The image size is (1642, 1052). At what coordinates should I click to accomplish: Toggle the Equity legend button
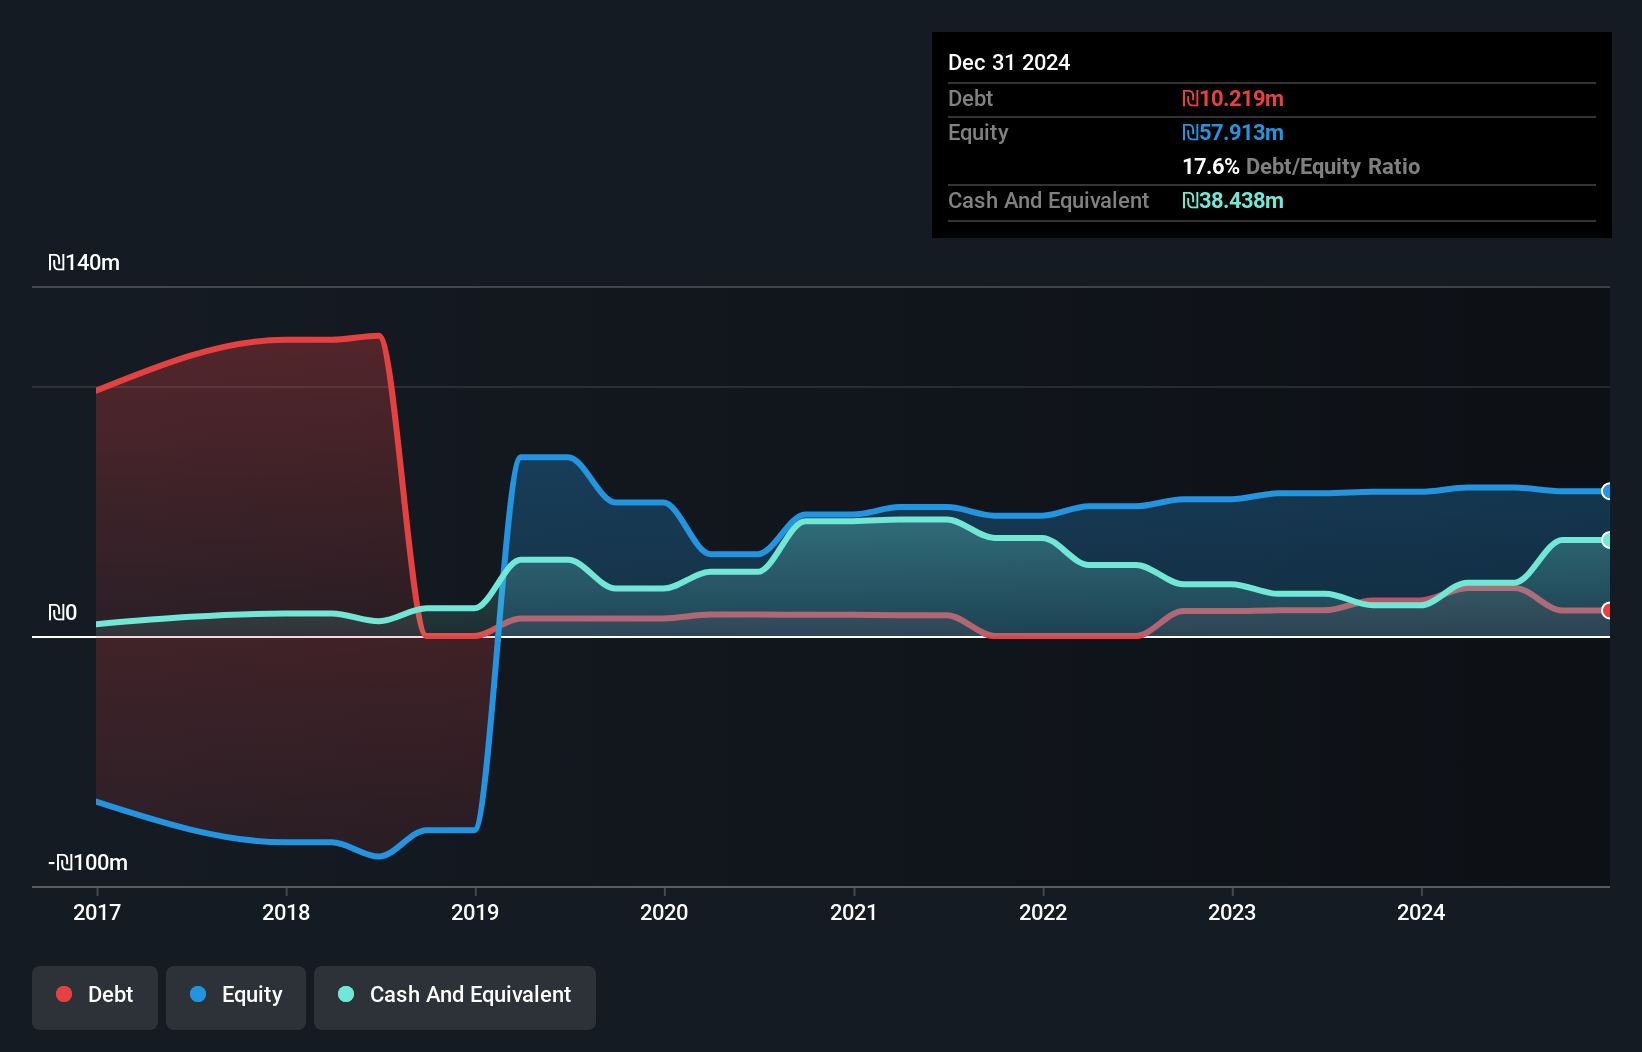[236, 997]
